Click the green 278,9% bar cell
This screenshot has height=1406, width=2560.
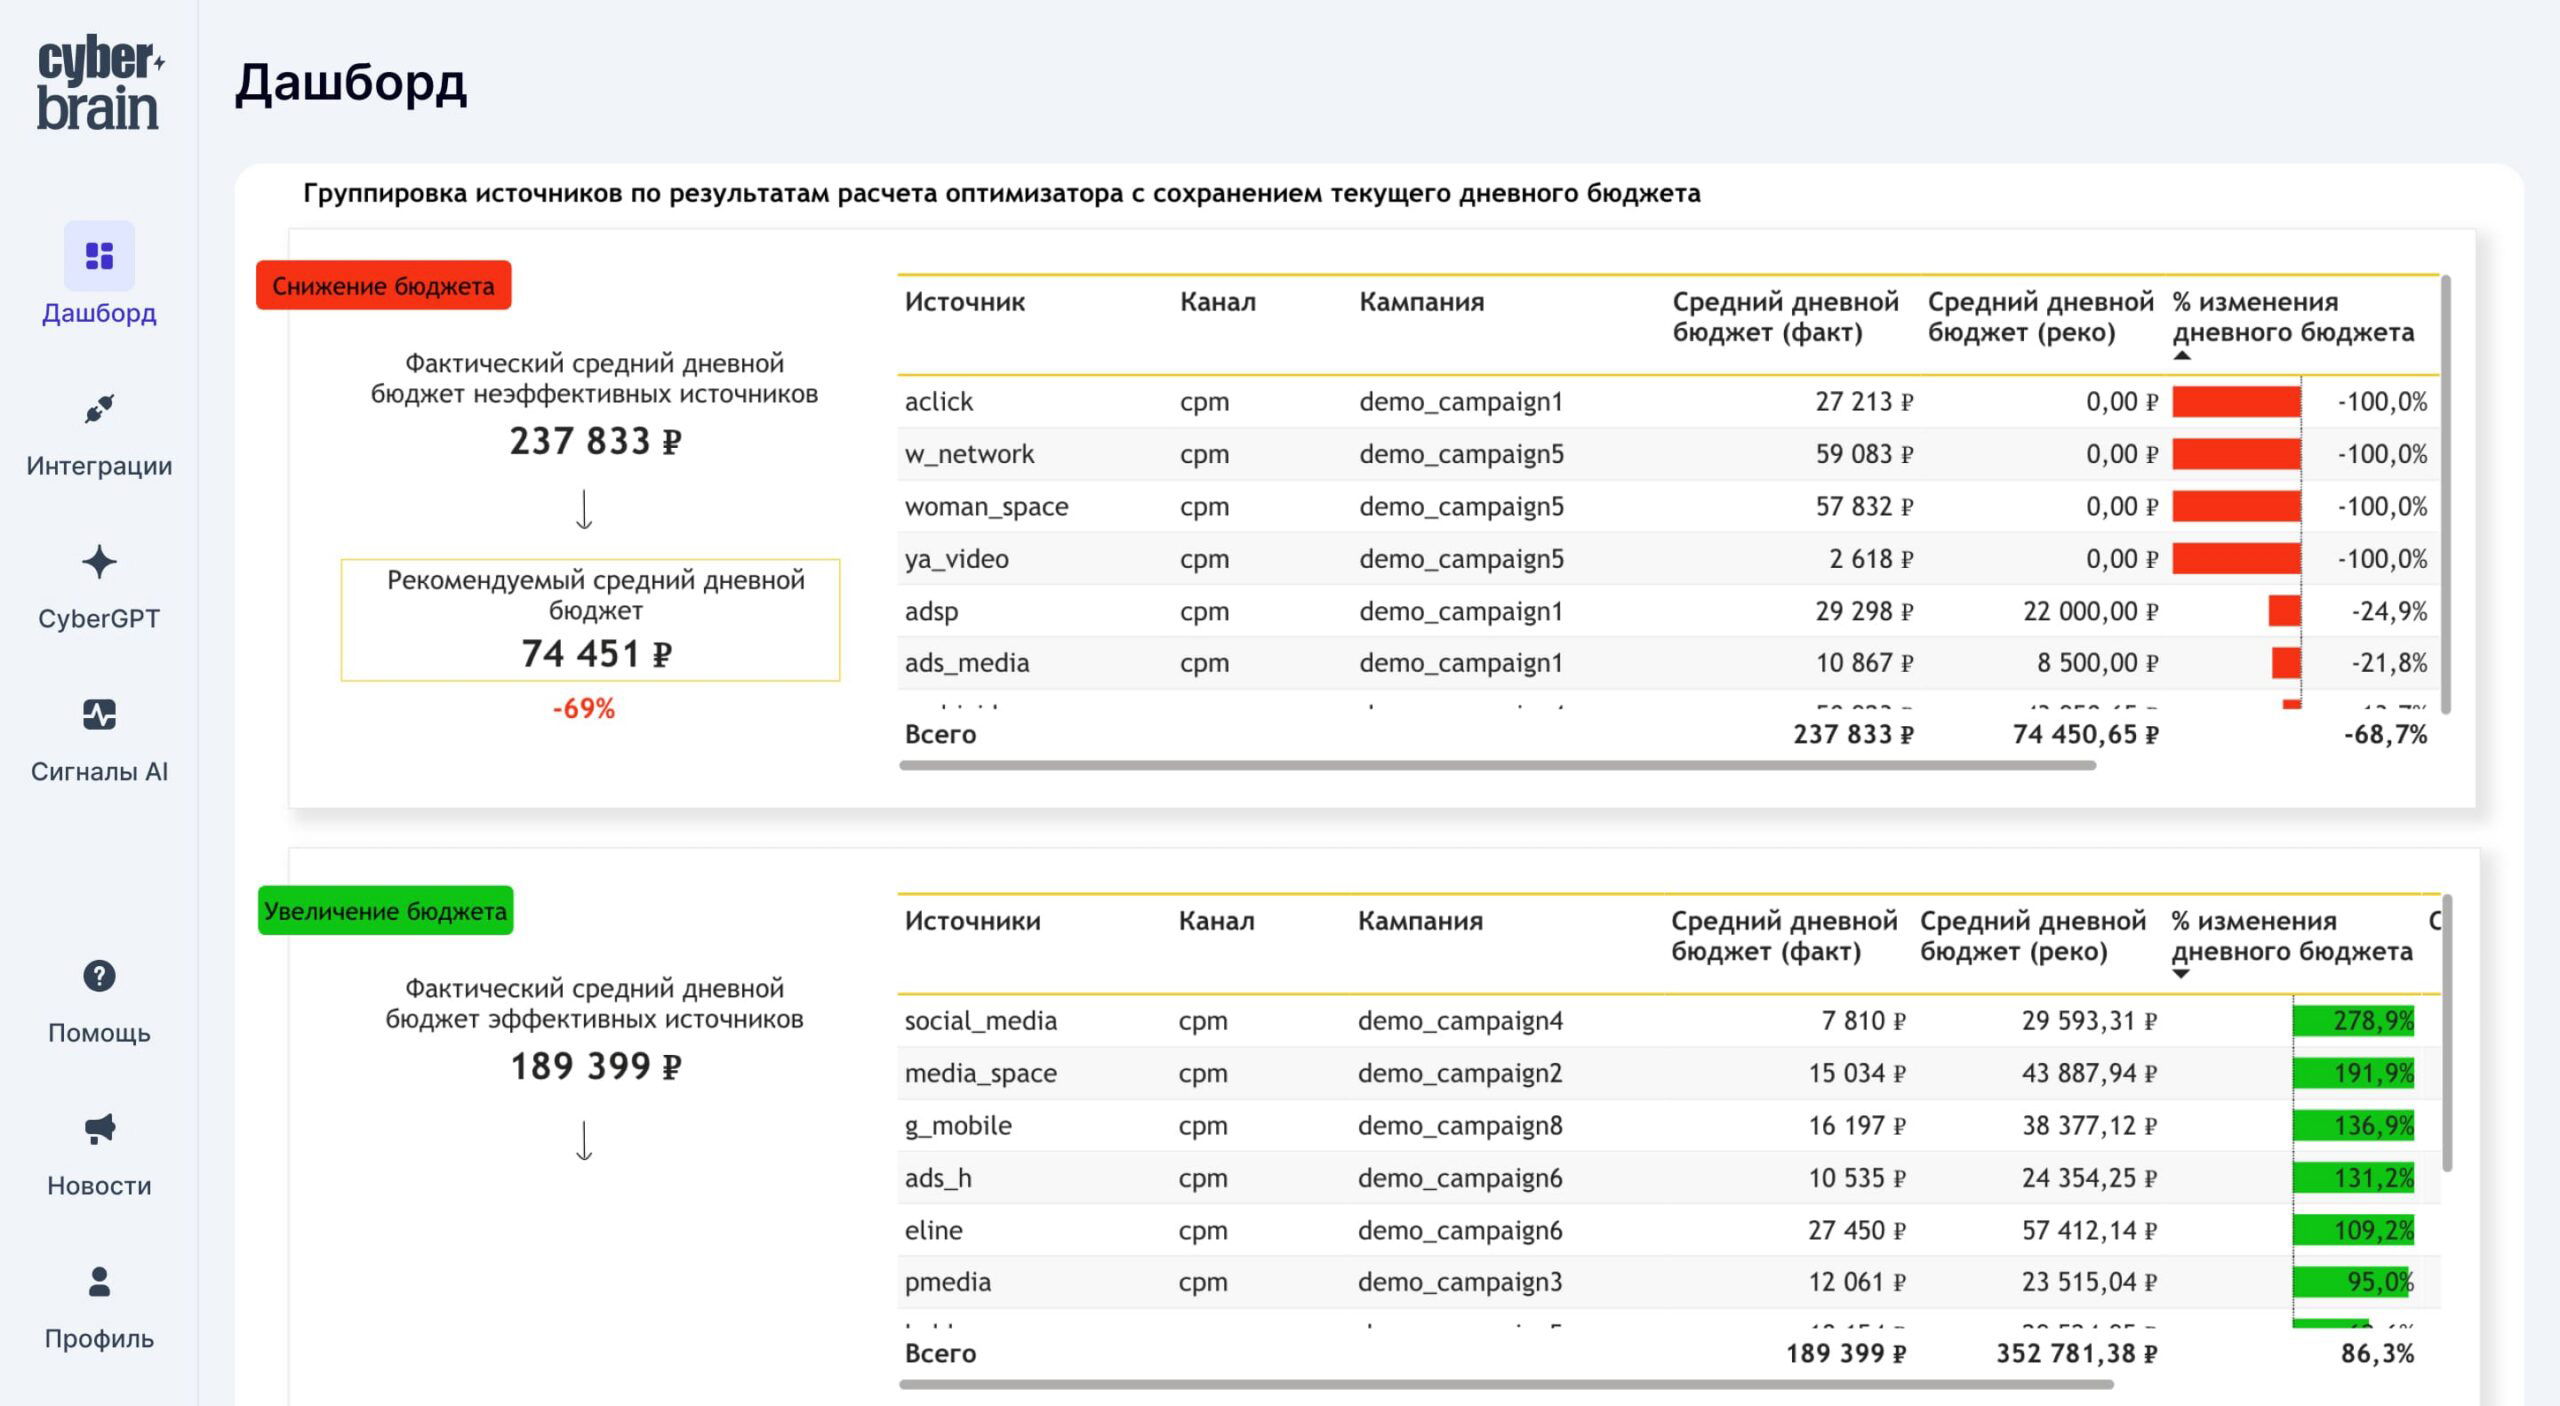[x=2353, y=1021]
